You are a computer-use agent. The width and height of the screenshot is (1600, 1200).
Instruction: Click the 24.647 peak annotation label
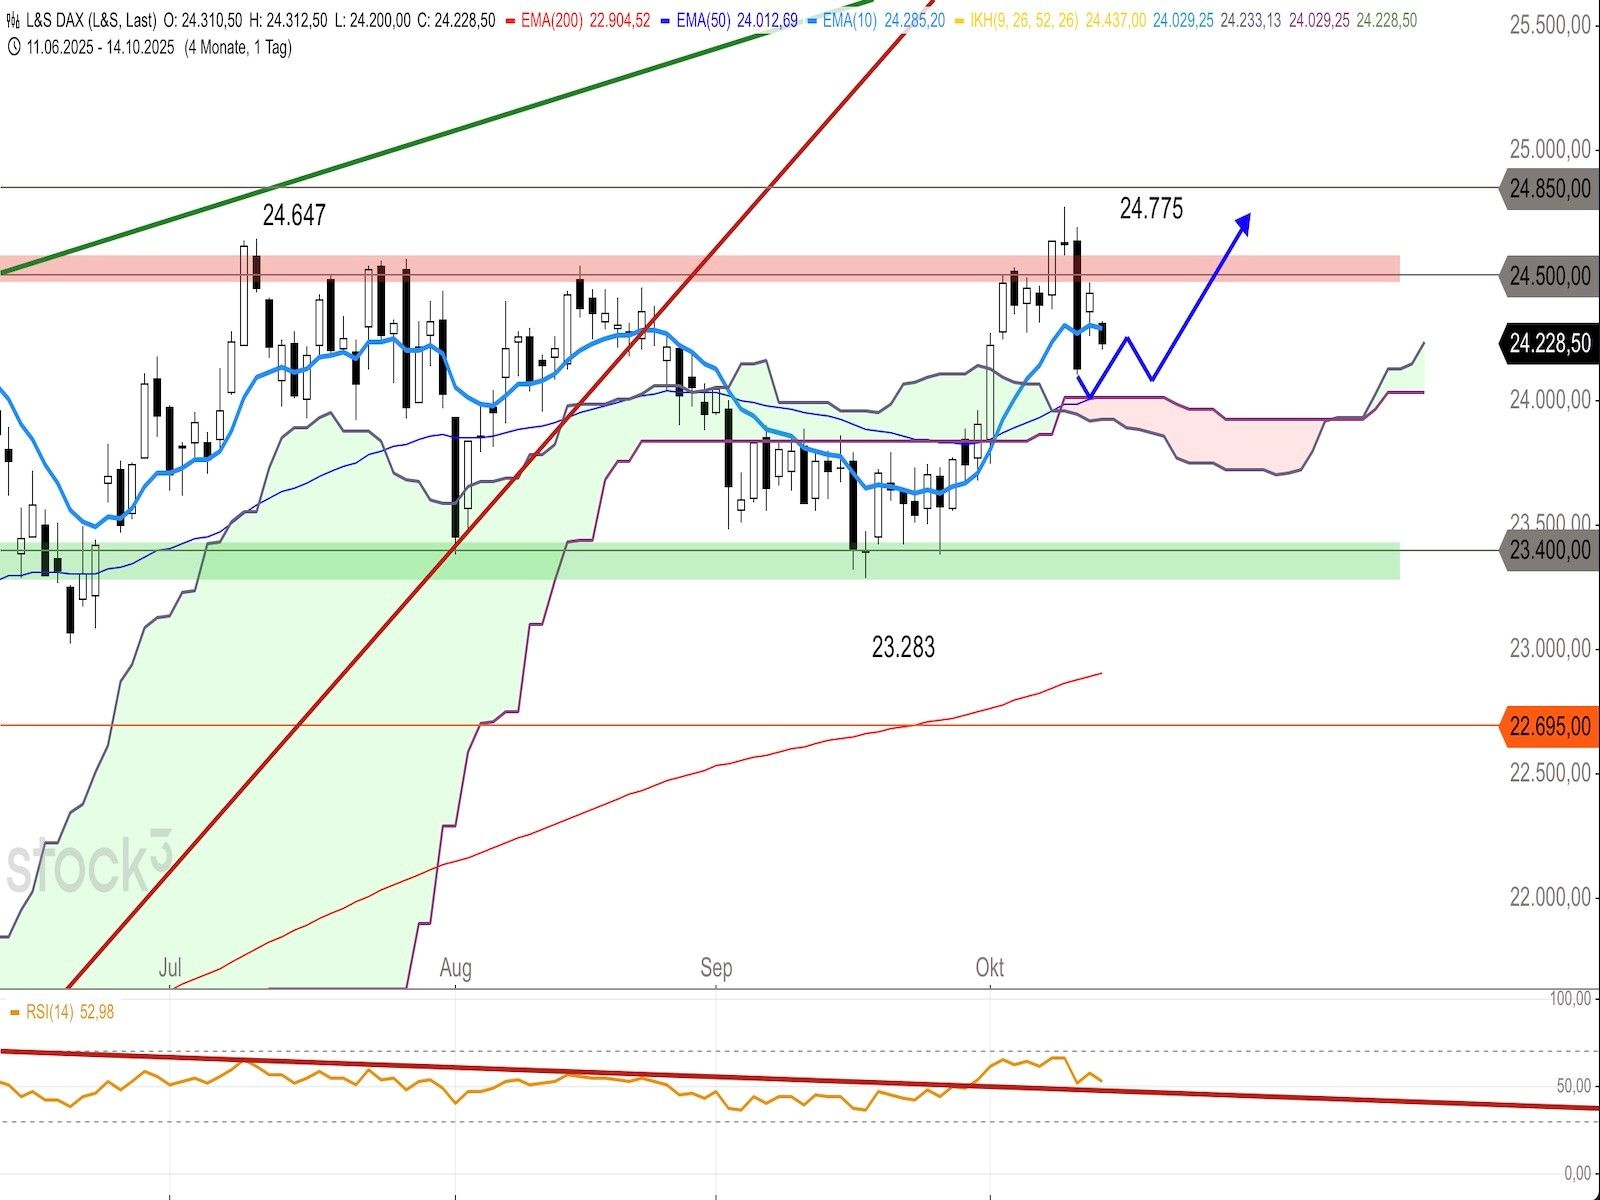294,215
